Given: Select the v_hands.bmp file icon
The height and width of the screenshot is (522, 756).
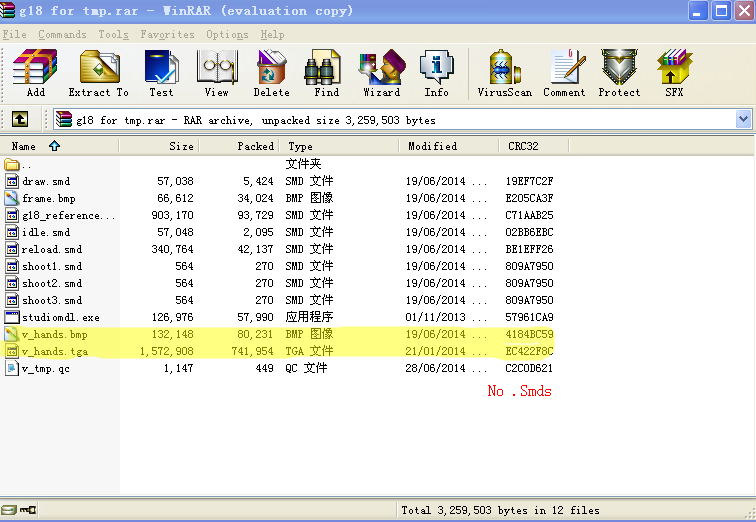Looking at the screenshot, I should tap(12, 334).
